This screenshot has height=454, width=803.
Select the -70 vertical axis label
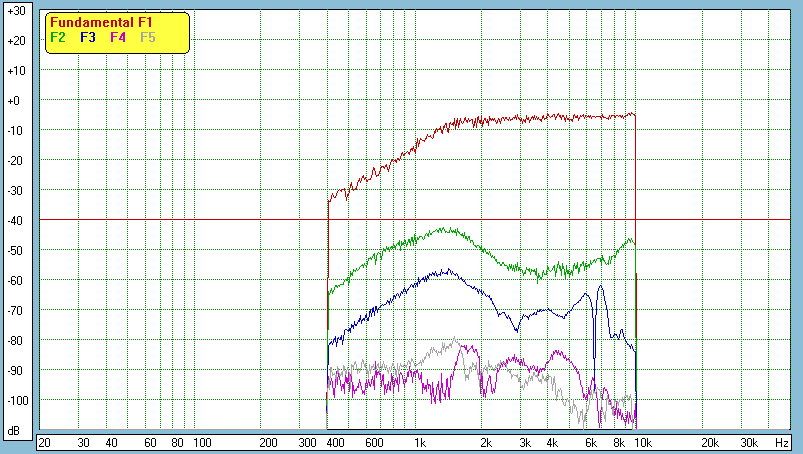pyautogui.click(x=15, y=311)
